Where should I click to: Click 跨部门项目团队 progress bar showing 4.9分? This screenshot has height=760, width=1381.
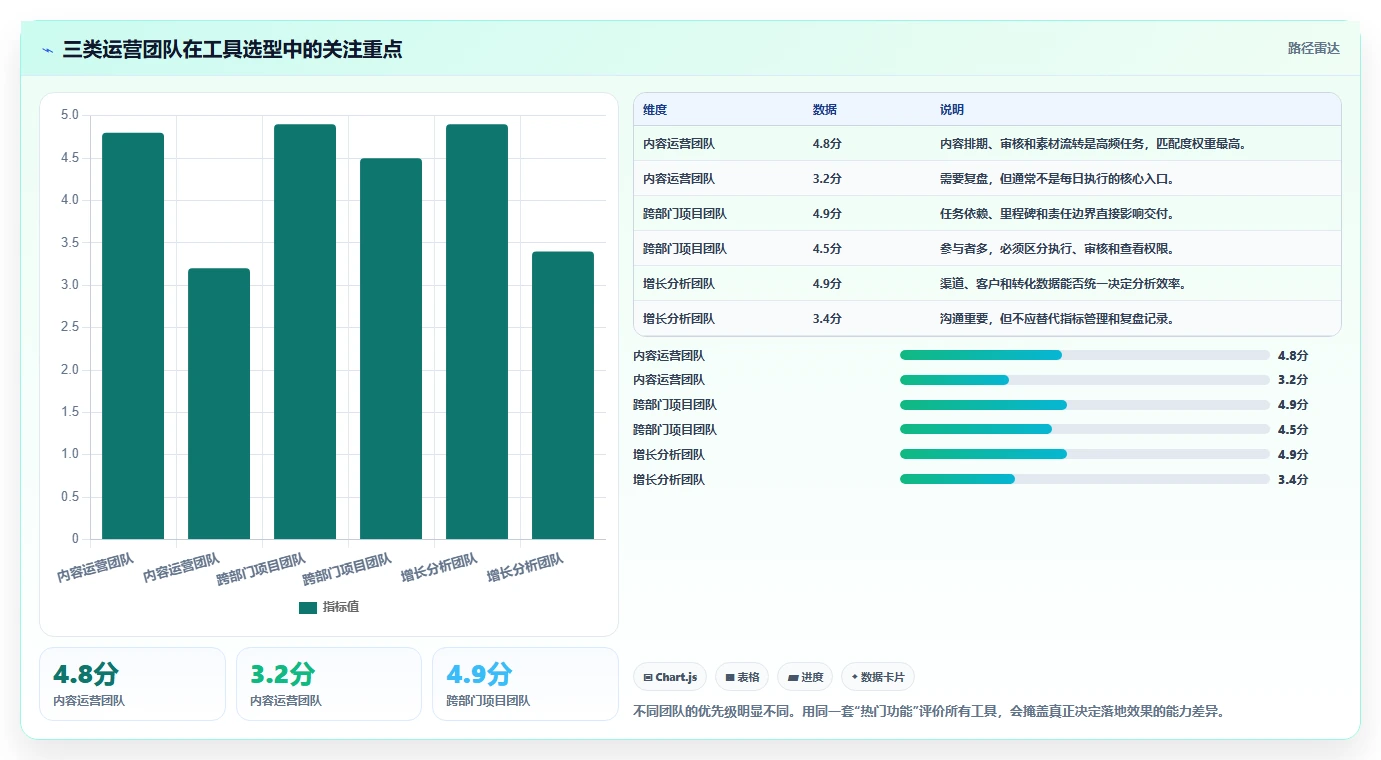(1085, 405)
